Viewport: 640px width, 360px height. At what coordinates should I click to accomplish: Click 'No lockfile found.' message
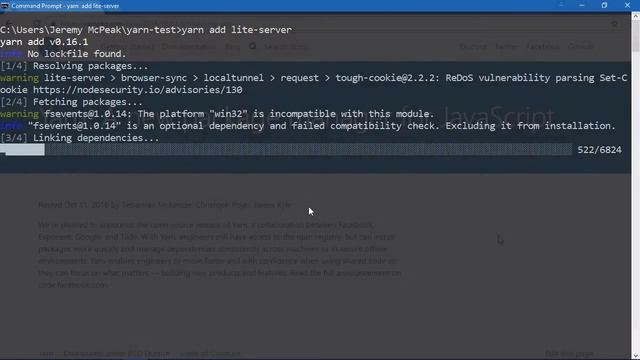[x=77, y=54]
